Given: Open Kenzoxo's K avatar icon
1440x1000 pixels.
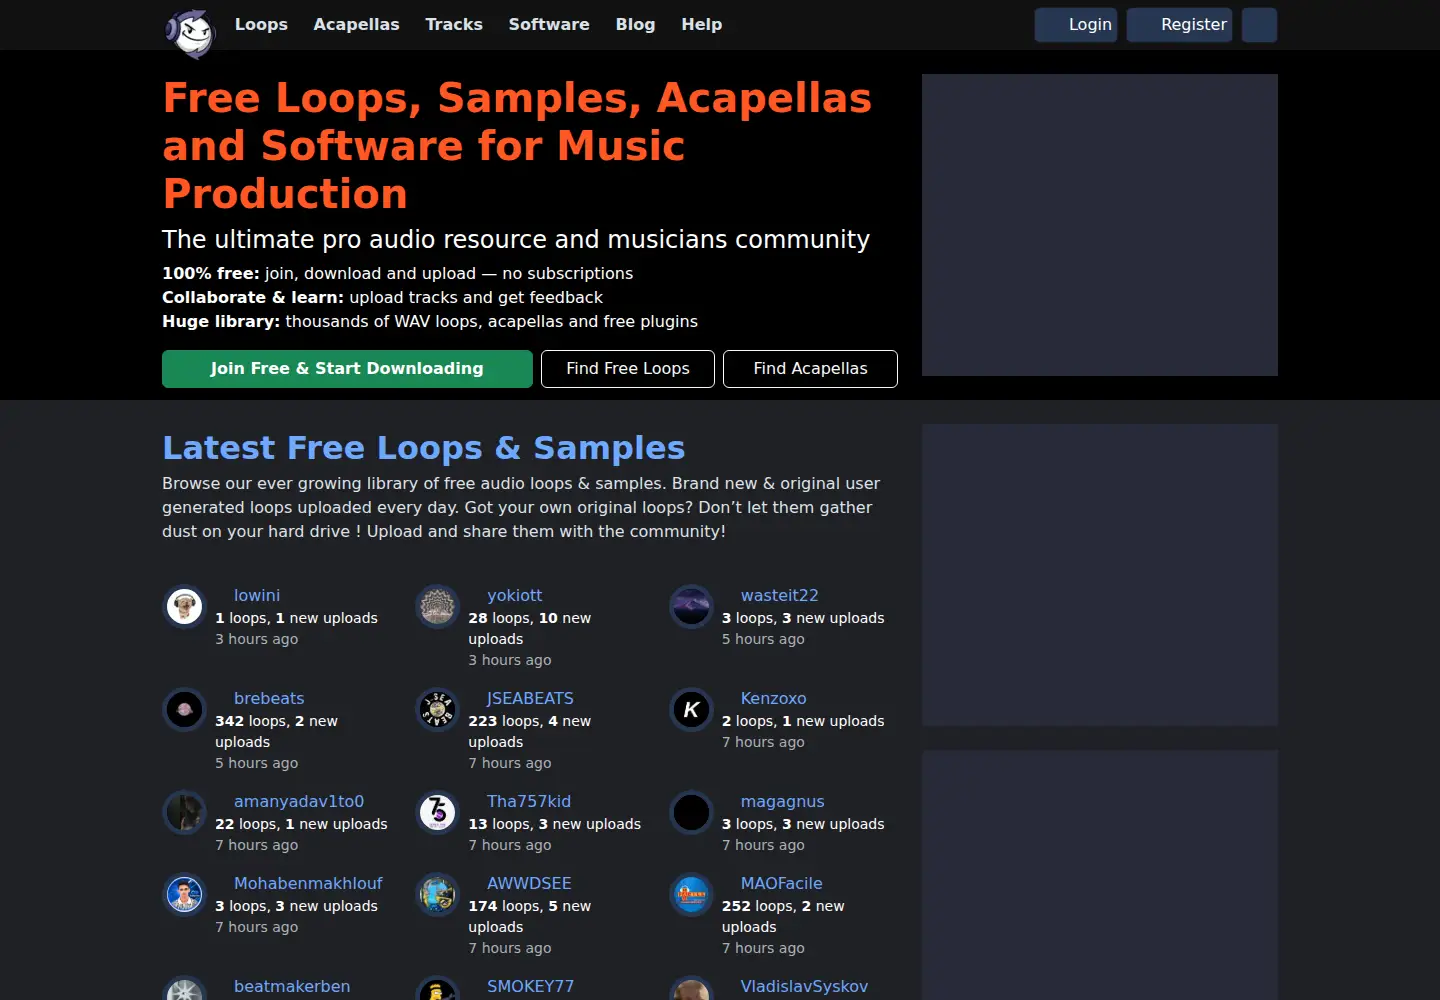Looking at the screenshot, I should [x=691, y=709].
